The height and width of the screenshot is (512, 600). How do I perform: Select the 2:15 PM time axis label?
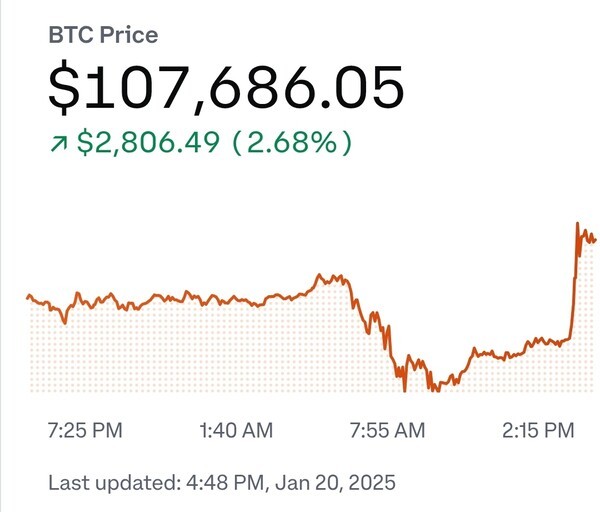click(x=537, y=431)
